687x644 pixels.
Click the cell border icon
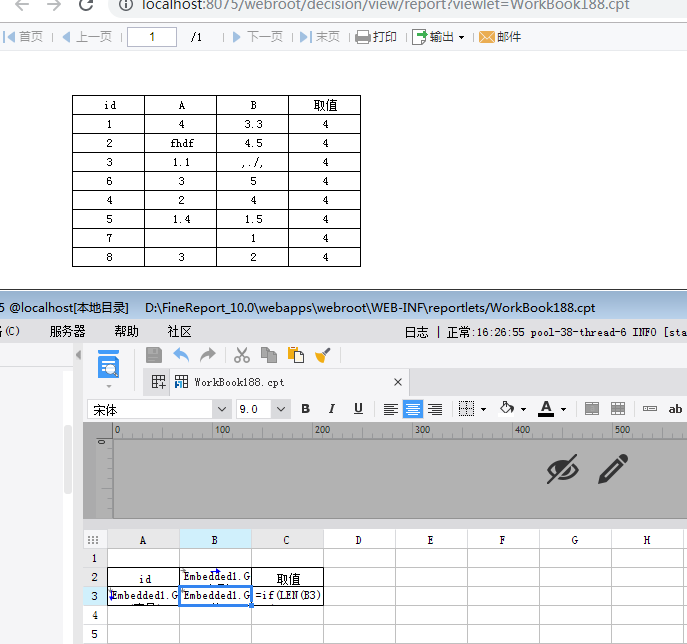466,409
